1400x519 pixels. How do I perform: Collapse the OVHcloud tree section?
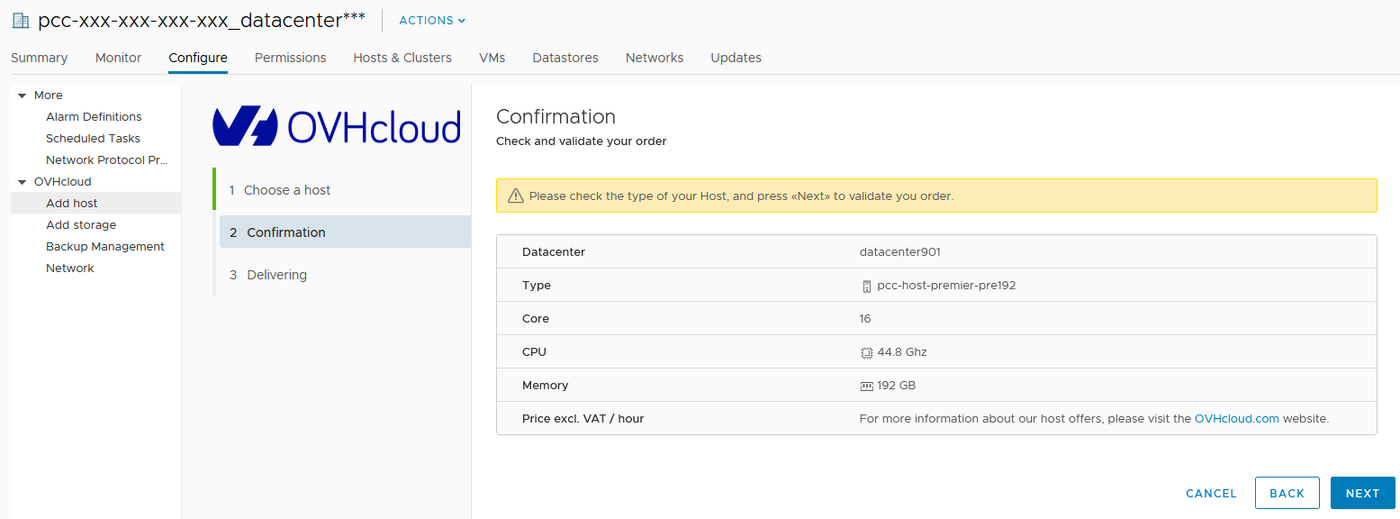22,182
